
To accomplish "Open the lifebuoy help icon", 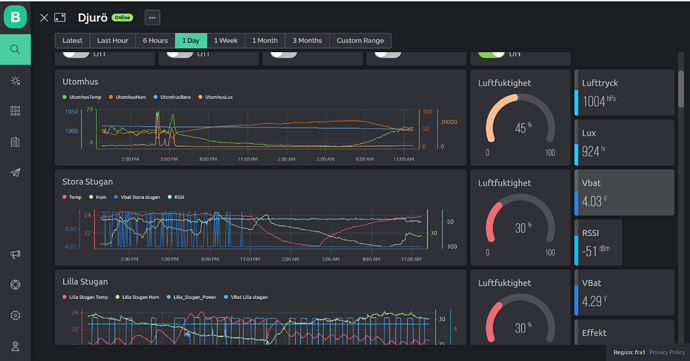I will tap(15, 285).
